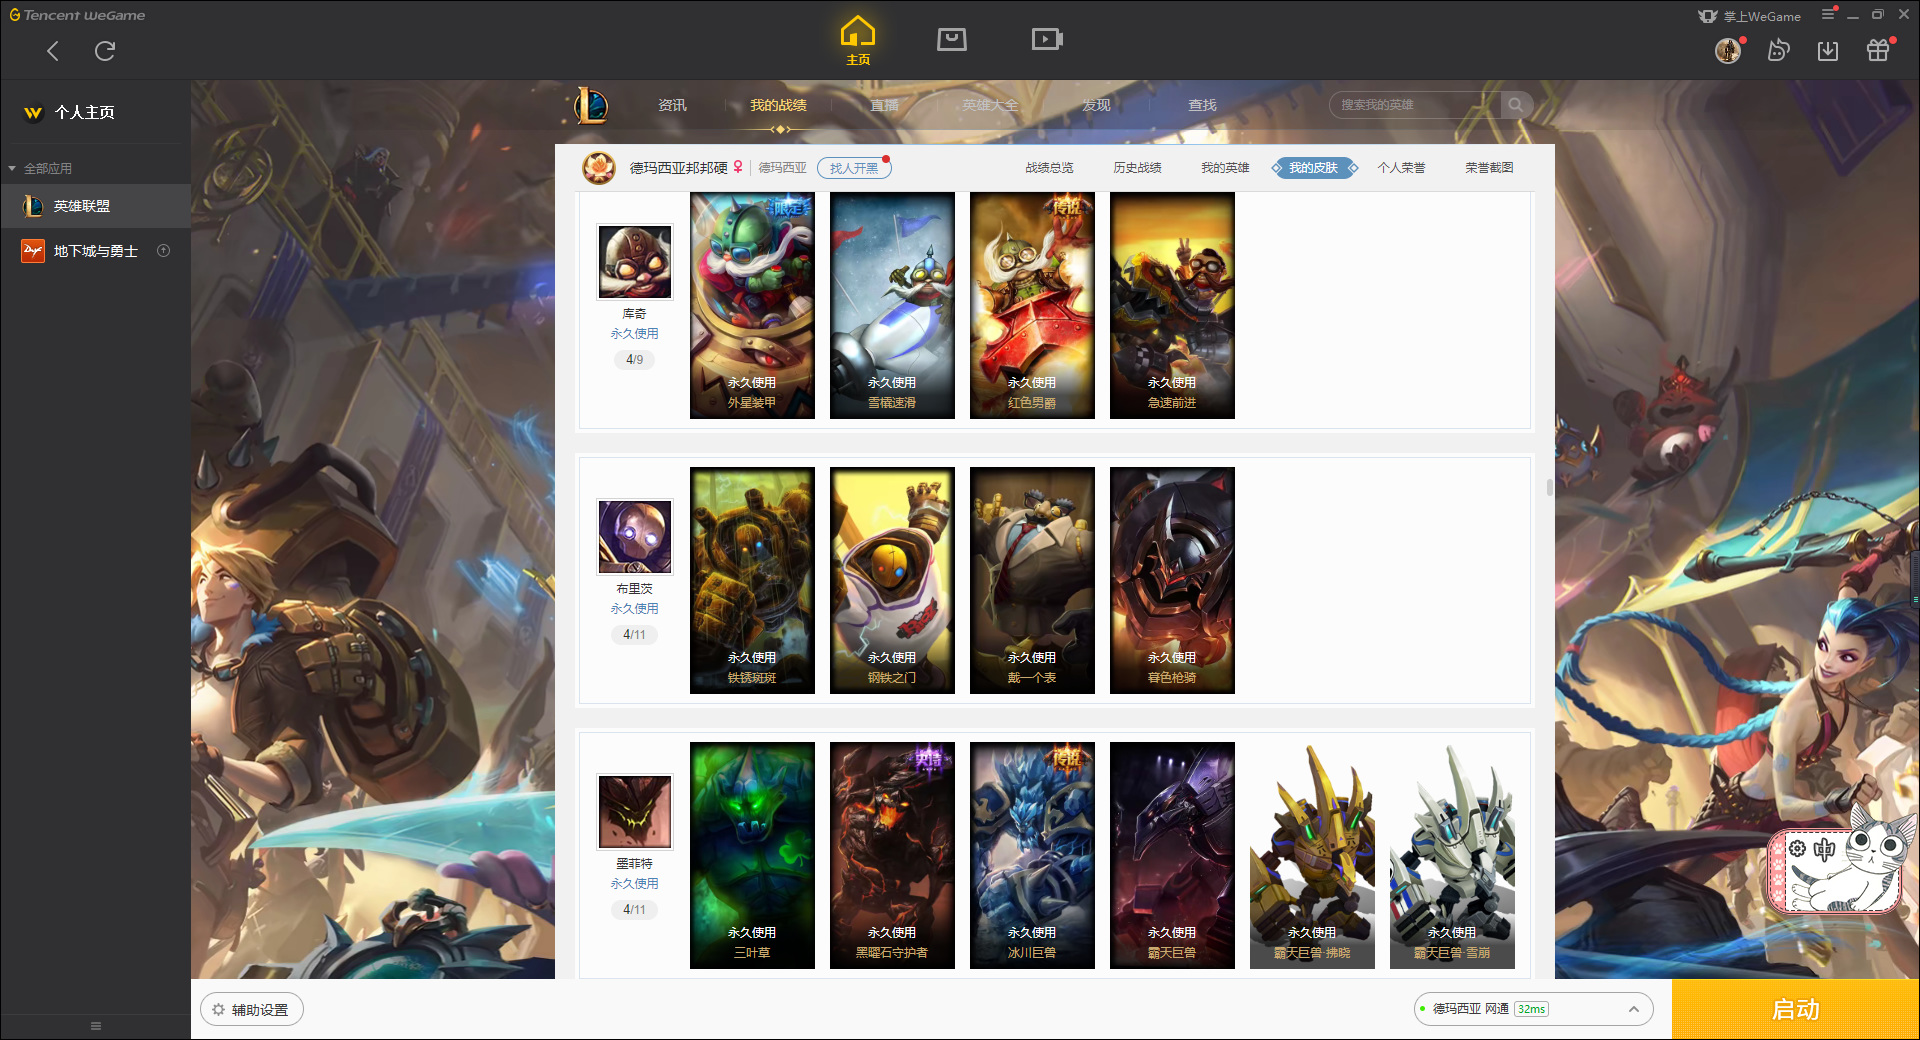Open the 掌上WeGame mobile link
The height and width of the screenshot is (1040, 1920).
(x=1750, y=16)
